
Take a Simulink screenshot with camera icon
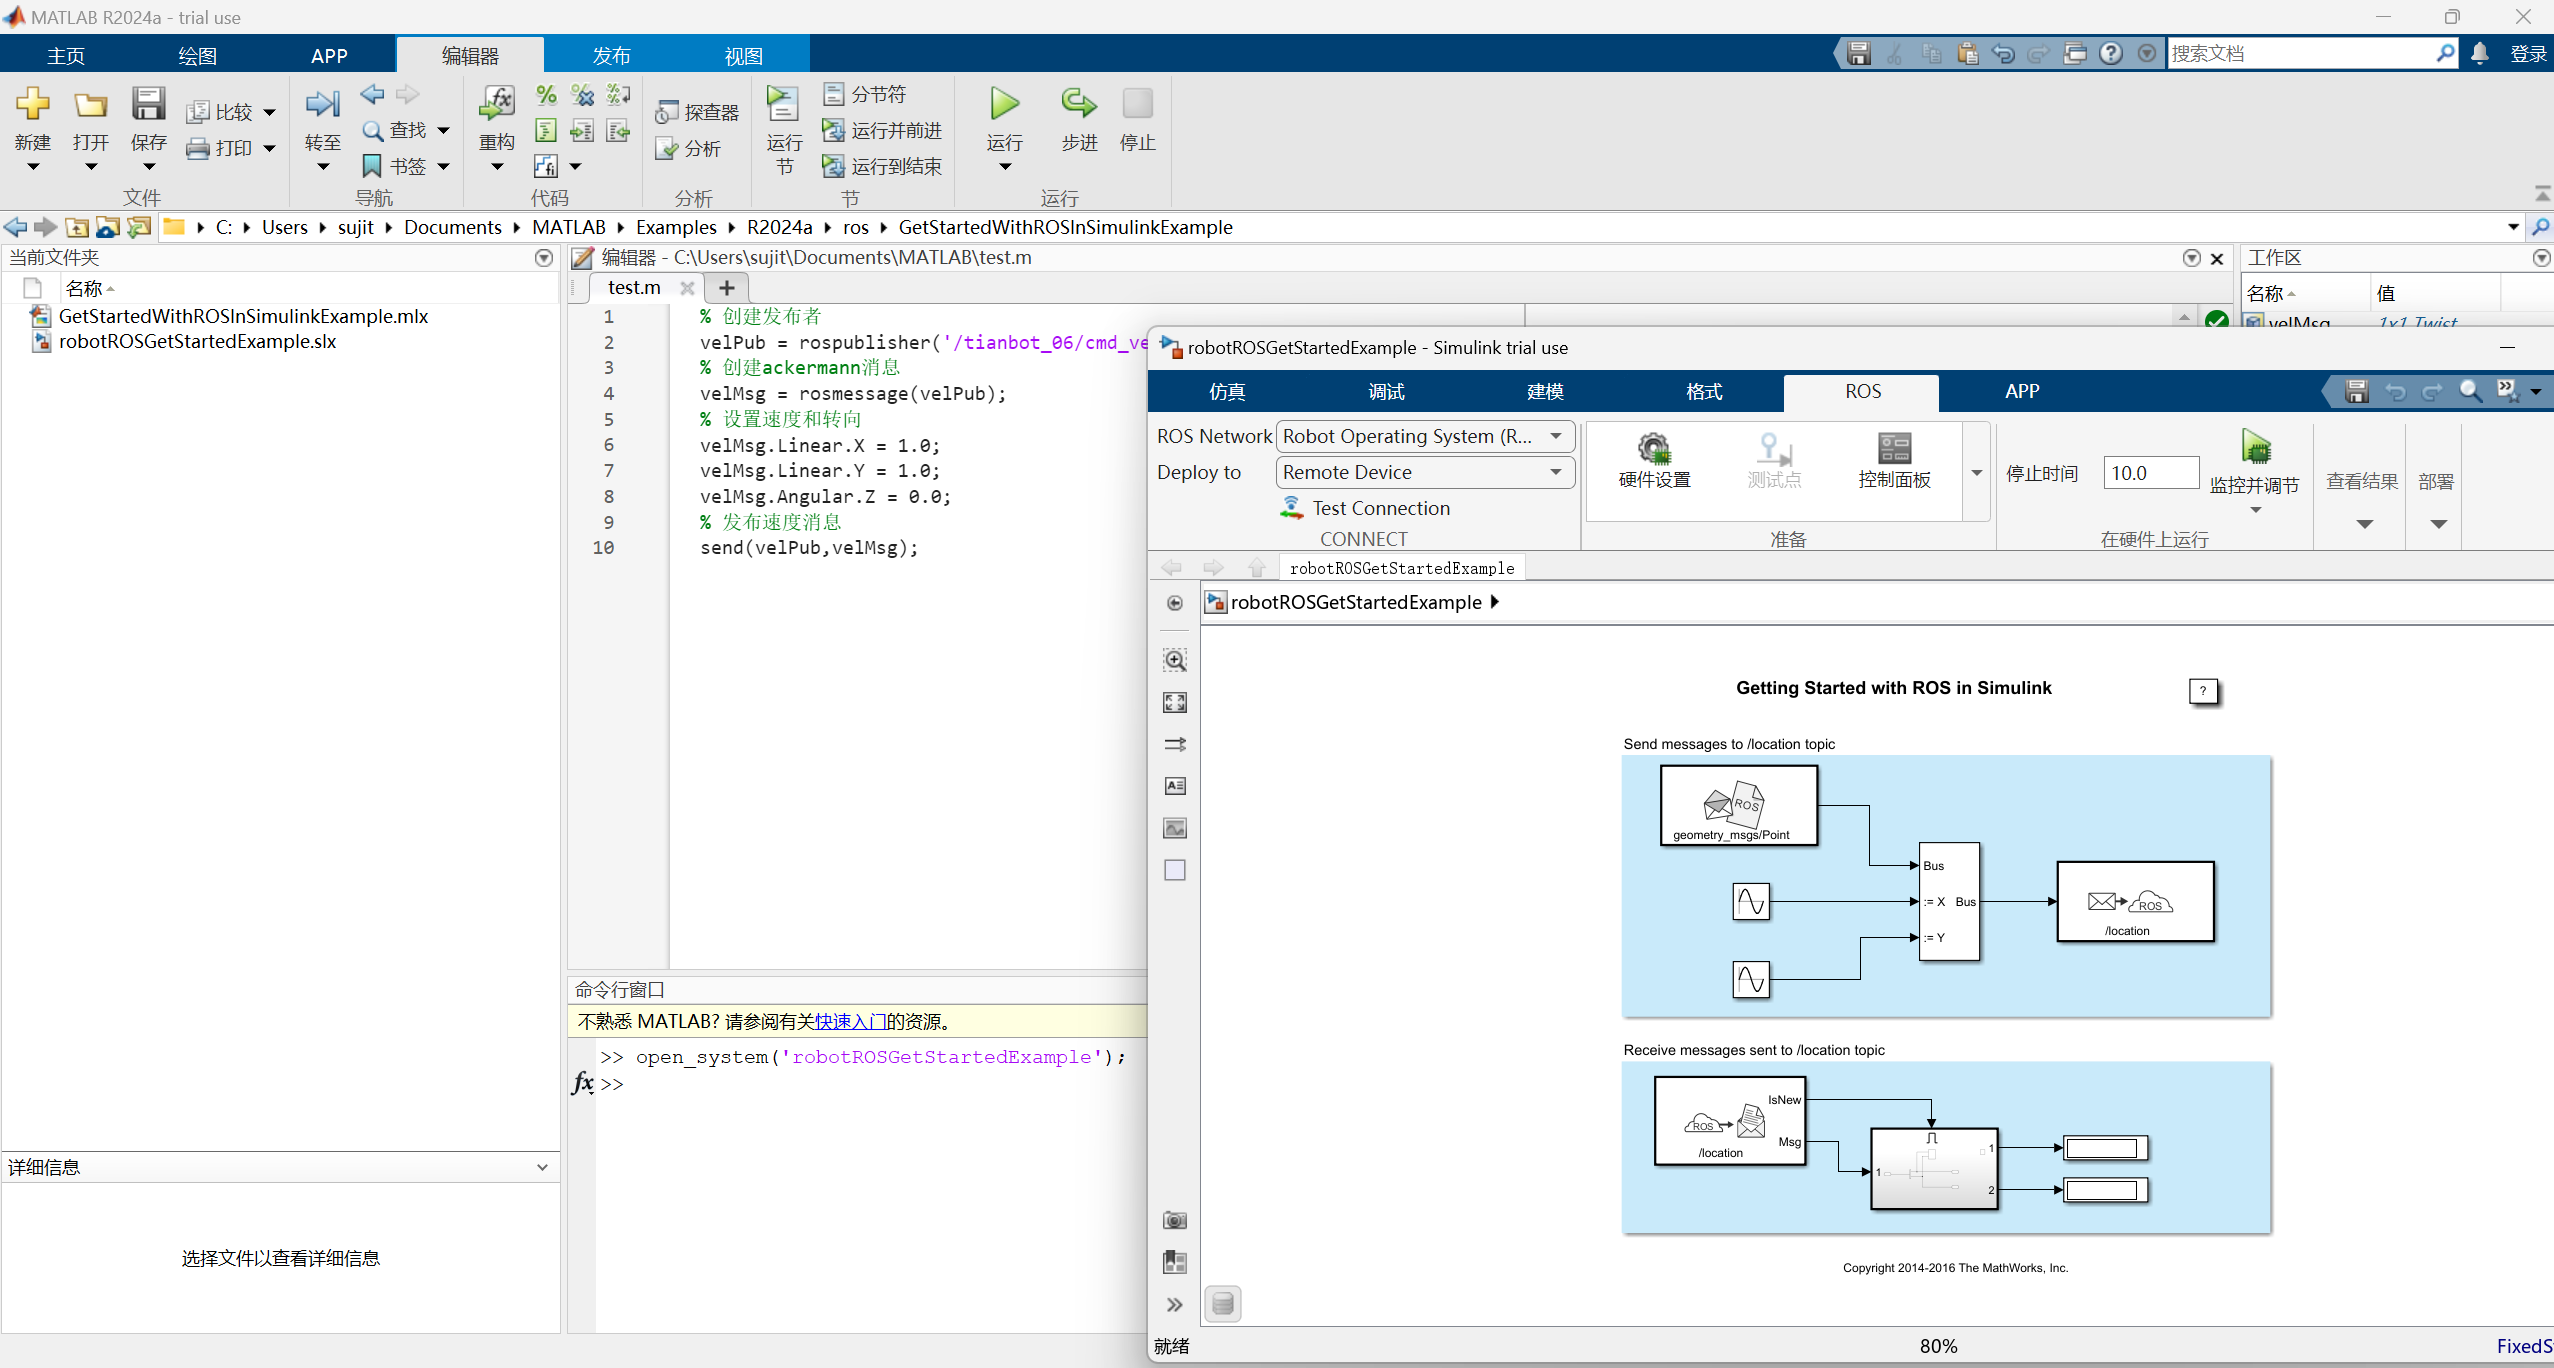pyautogui.click(x=1175, y=1220)
